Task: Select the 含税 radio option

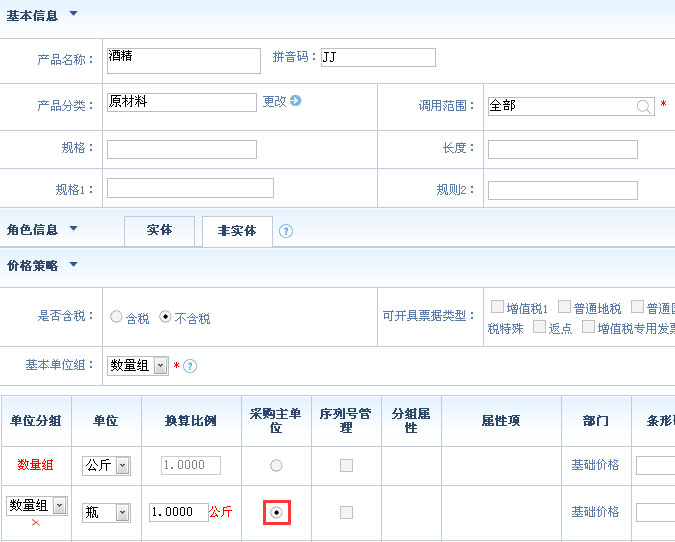Action: (x=116, y=318)
